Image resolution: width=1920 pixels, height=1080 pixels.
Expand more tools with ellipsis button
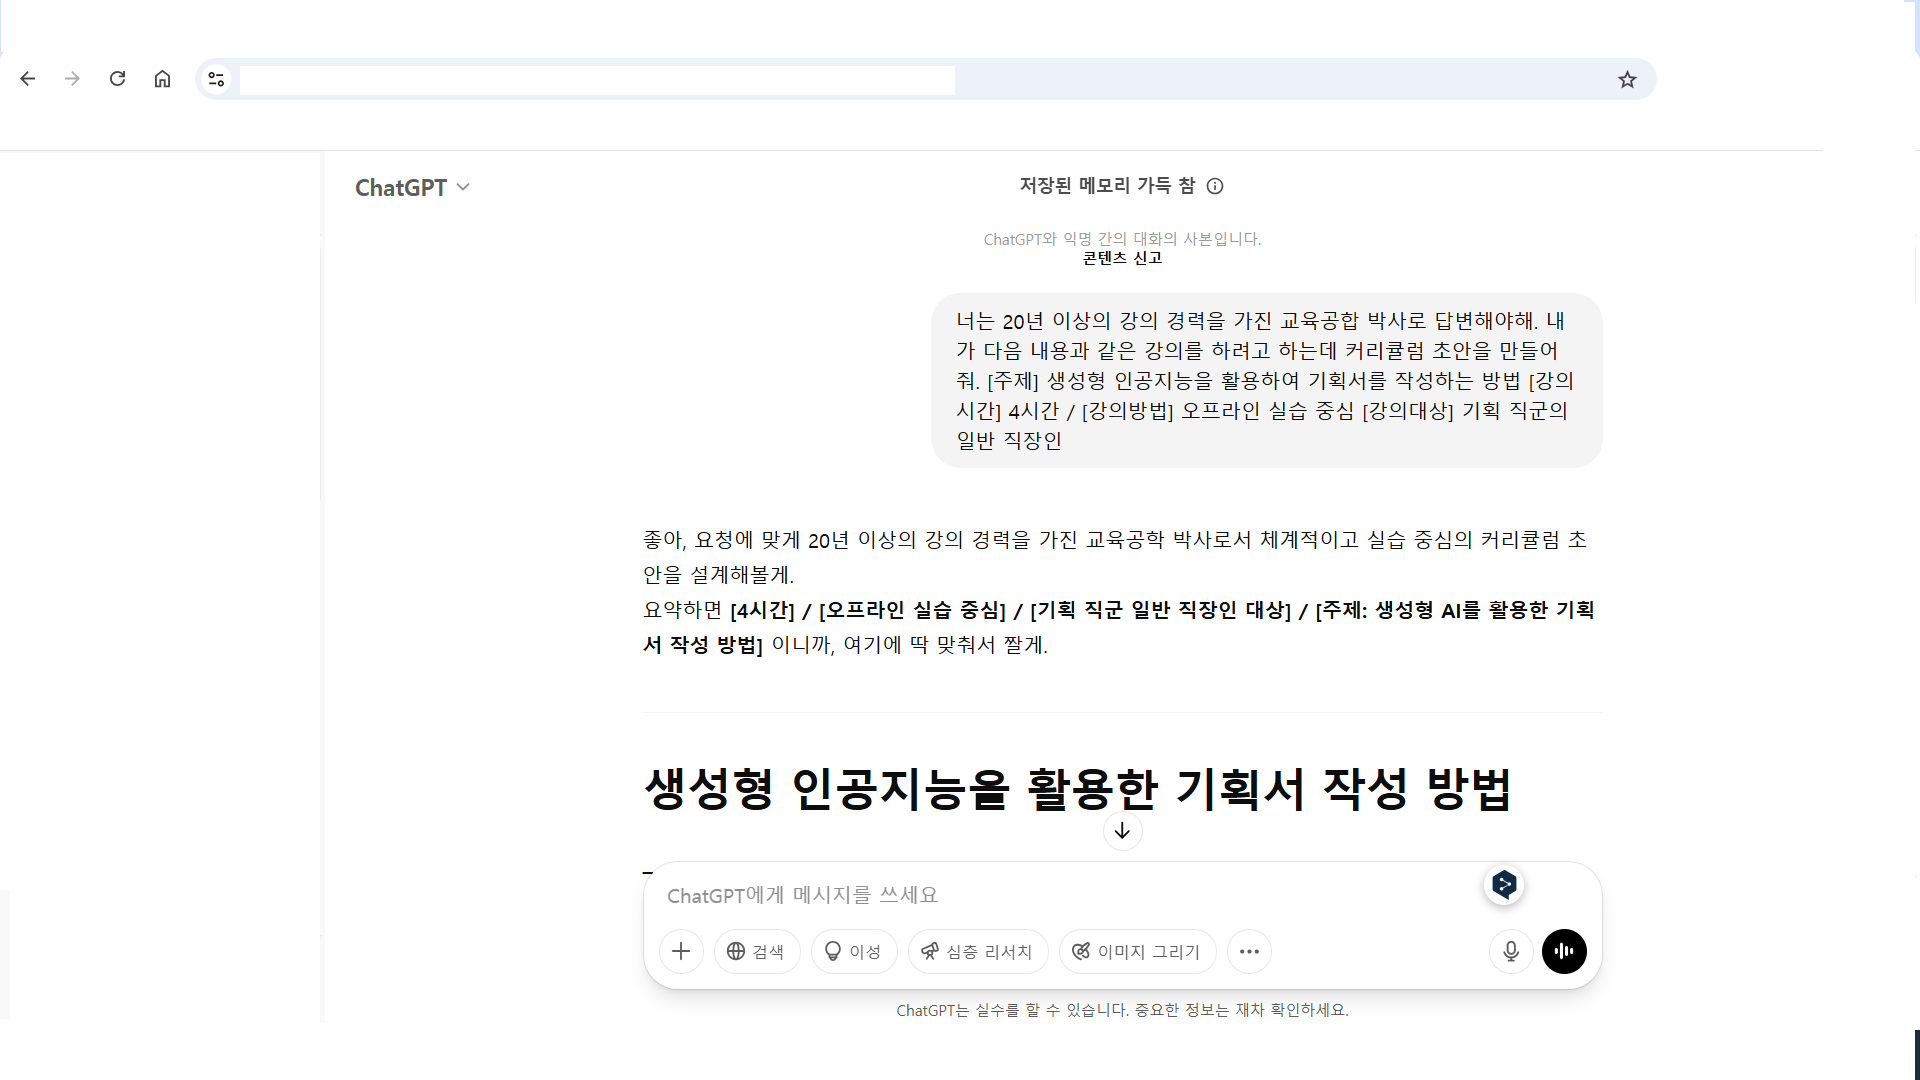point(1249,951)
